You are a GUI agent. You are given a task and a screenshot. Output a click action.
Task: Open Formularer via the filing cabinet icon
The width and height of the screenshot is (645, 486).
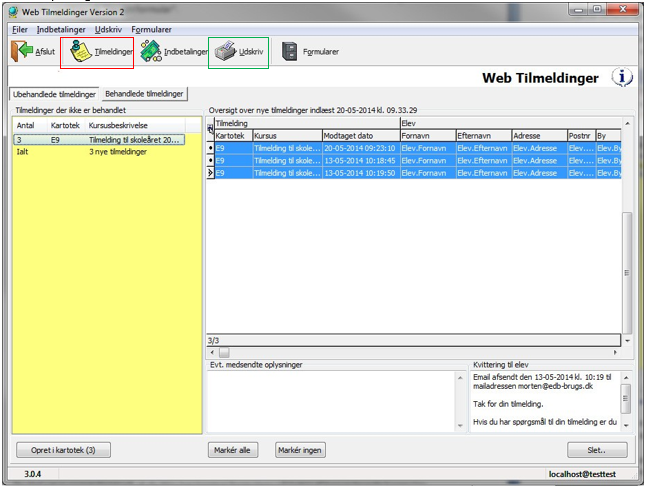click(x=290, y=52)
